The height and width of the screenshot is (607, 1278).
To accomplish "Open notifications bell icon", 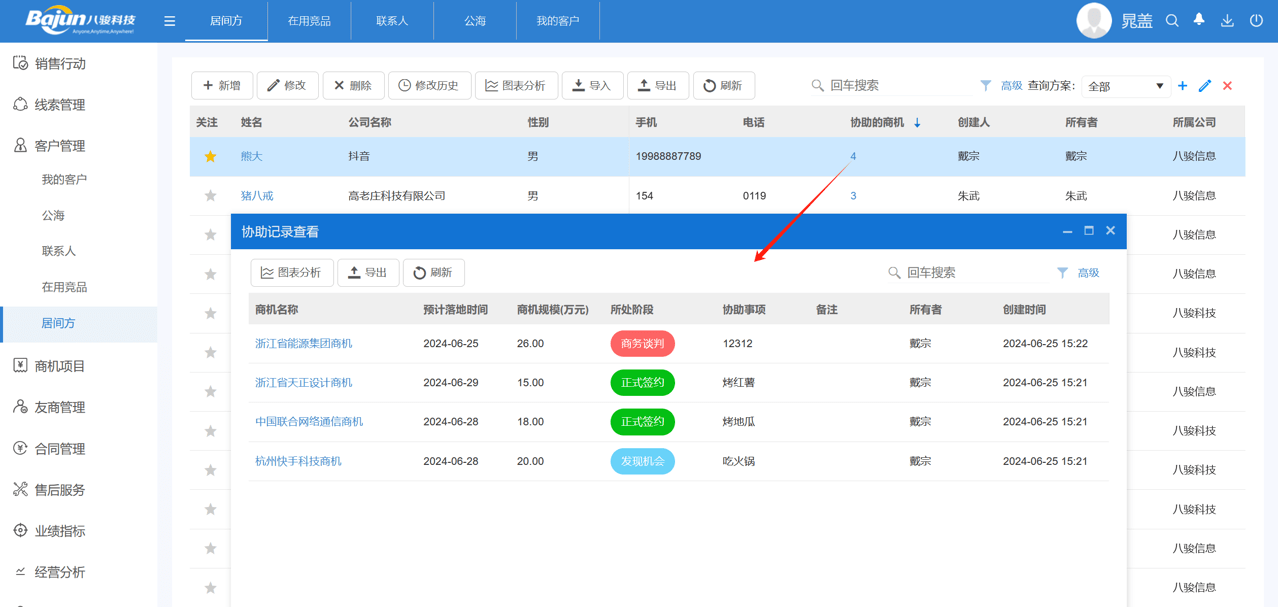I will tap(1199, 20).
